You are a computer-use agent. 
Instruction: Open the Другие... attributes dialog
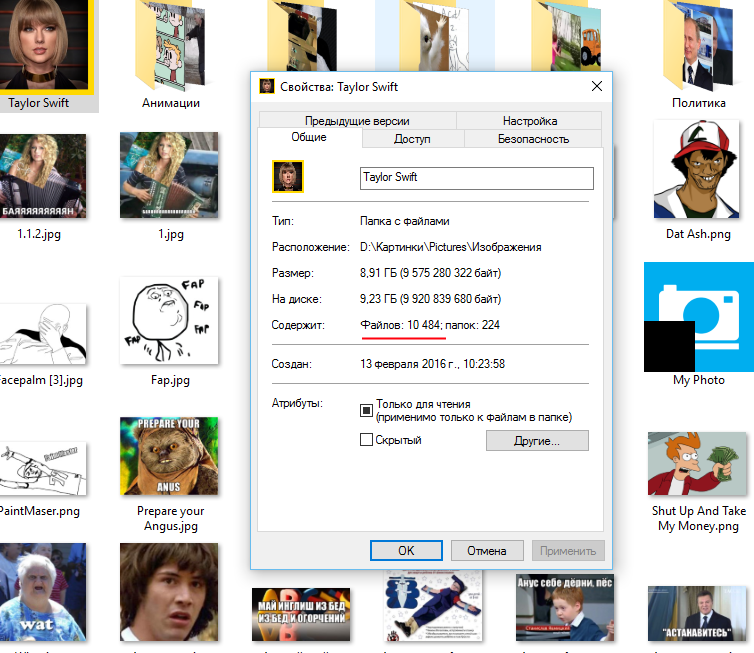[537, 440]
